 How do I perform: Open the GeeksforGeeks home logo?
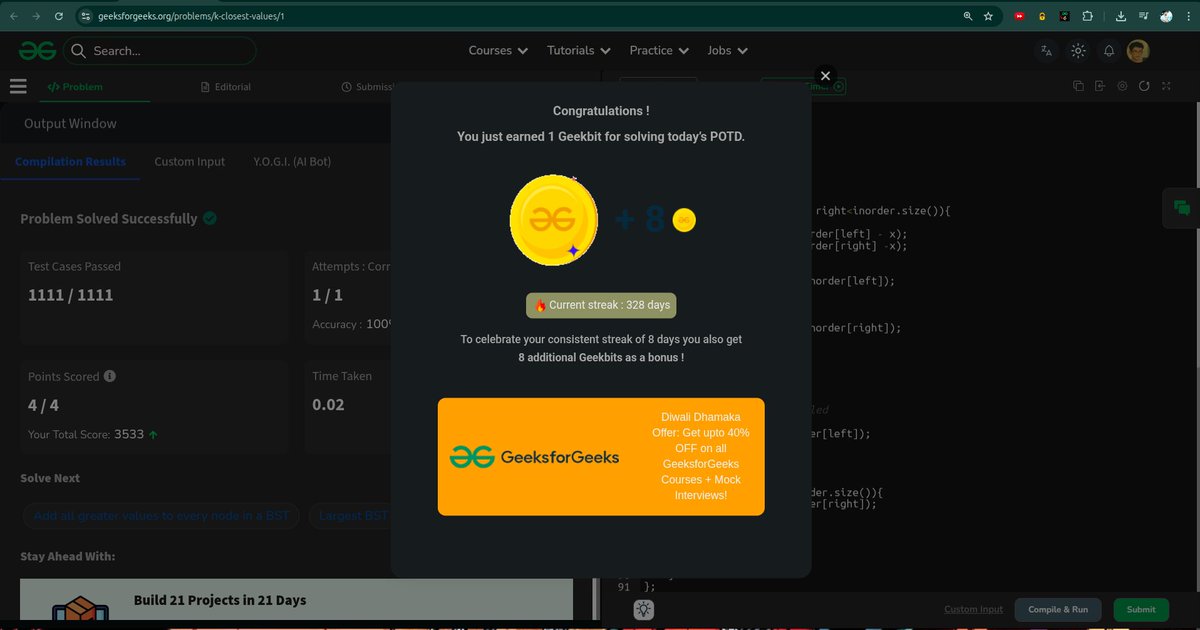click(37, 51)
